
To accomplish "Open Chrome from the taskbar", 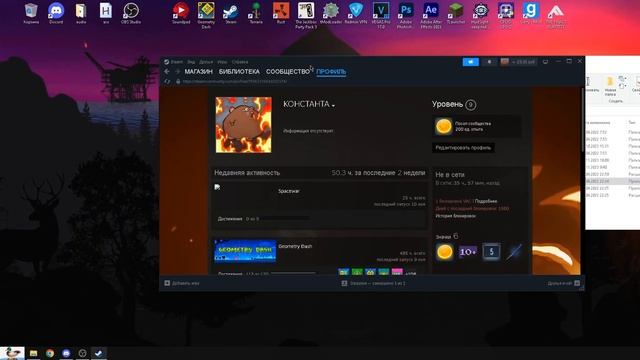I will pyautogui.click(x=50, y=353).
